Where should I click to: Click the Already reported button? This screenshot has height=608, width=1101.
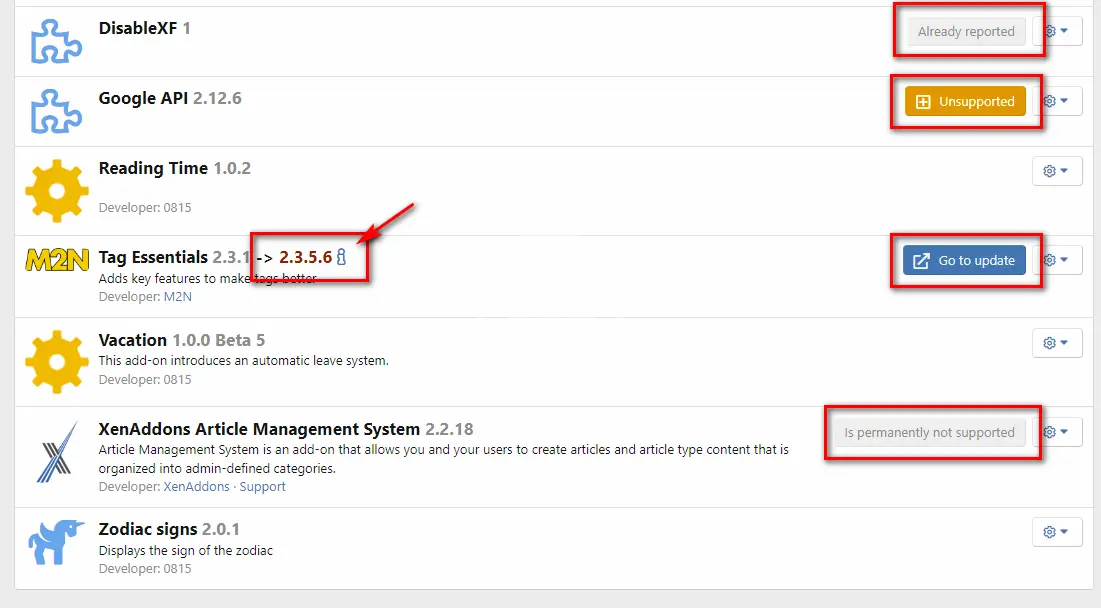tap(965, 31)
